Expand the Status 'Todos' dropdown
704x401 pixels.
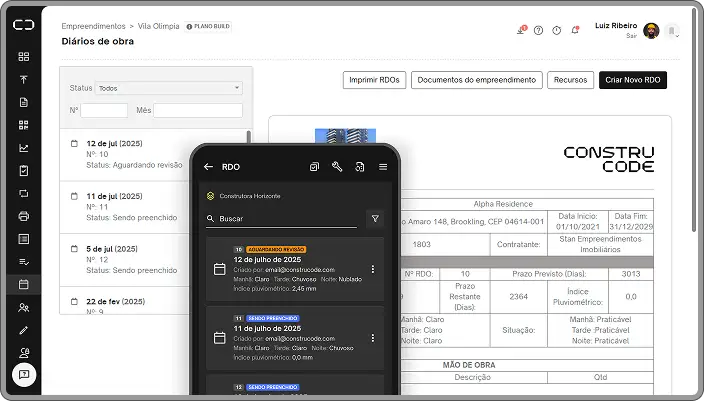(x=168, y=88)
